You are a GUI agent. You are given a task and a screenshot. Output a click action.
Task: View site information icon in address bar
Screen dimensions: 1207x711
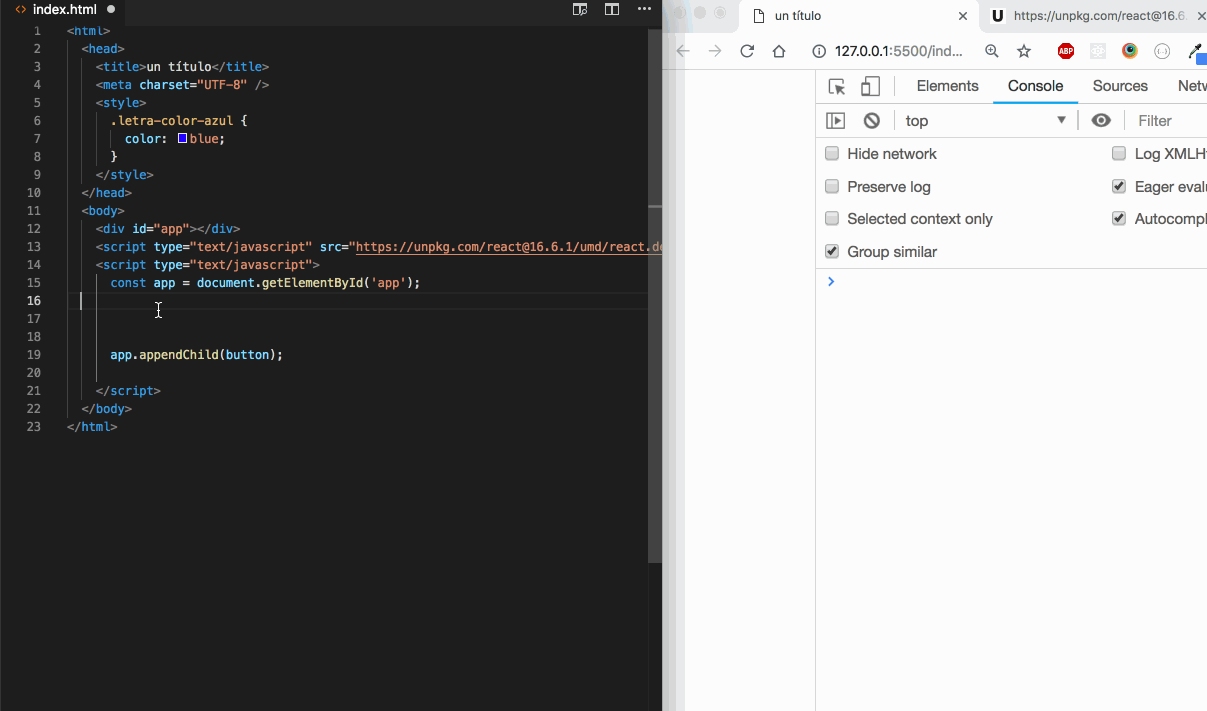[819, 51]
